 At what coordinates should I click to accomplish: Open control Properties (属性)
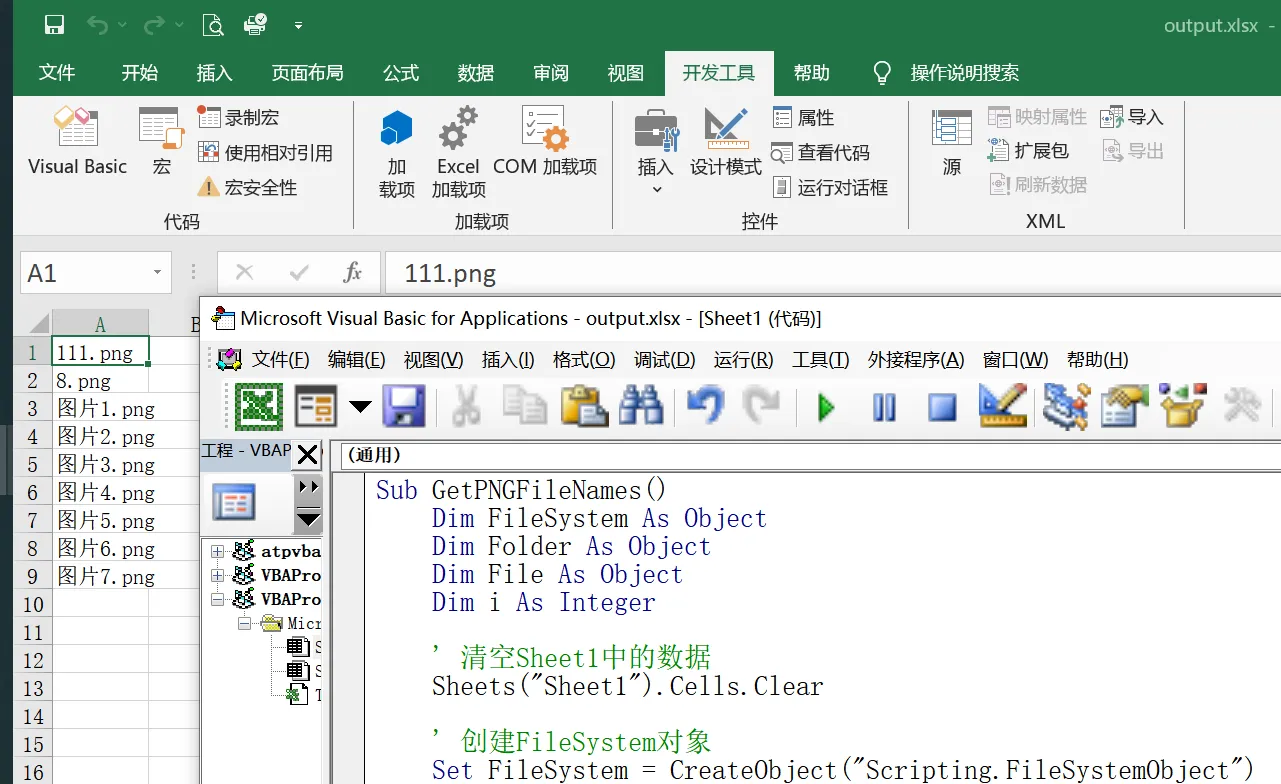click(x=803, y=117)
